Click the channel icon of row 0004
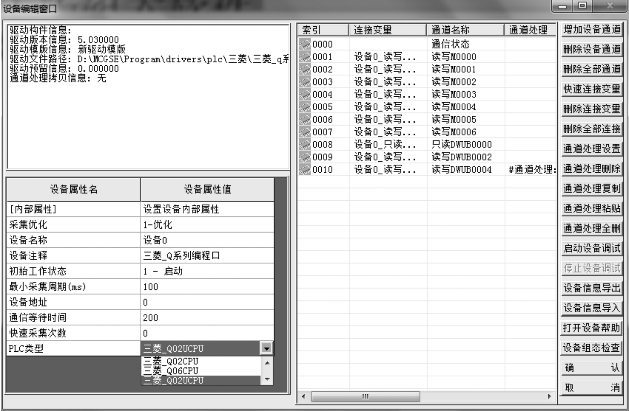Viewport: 629px width, 411px height. [305, 94]
